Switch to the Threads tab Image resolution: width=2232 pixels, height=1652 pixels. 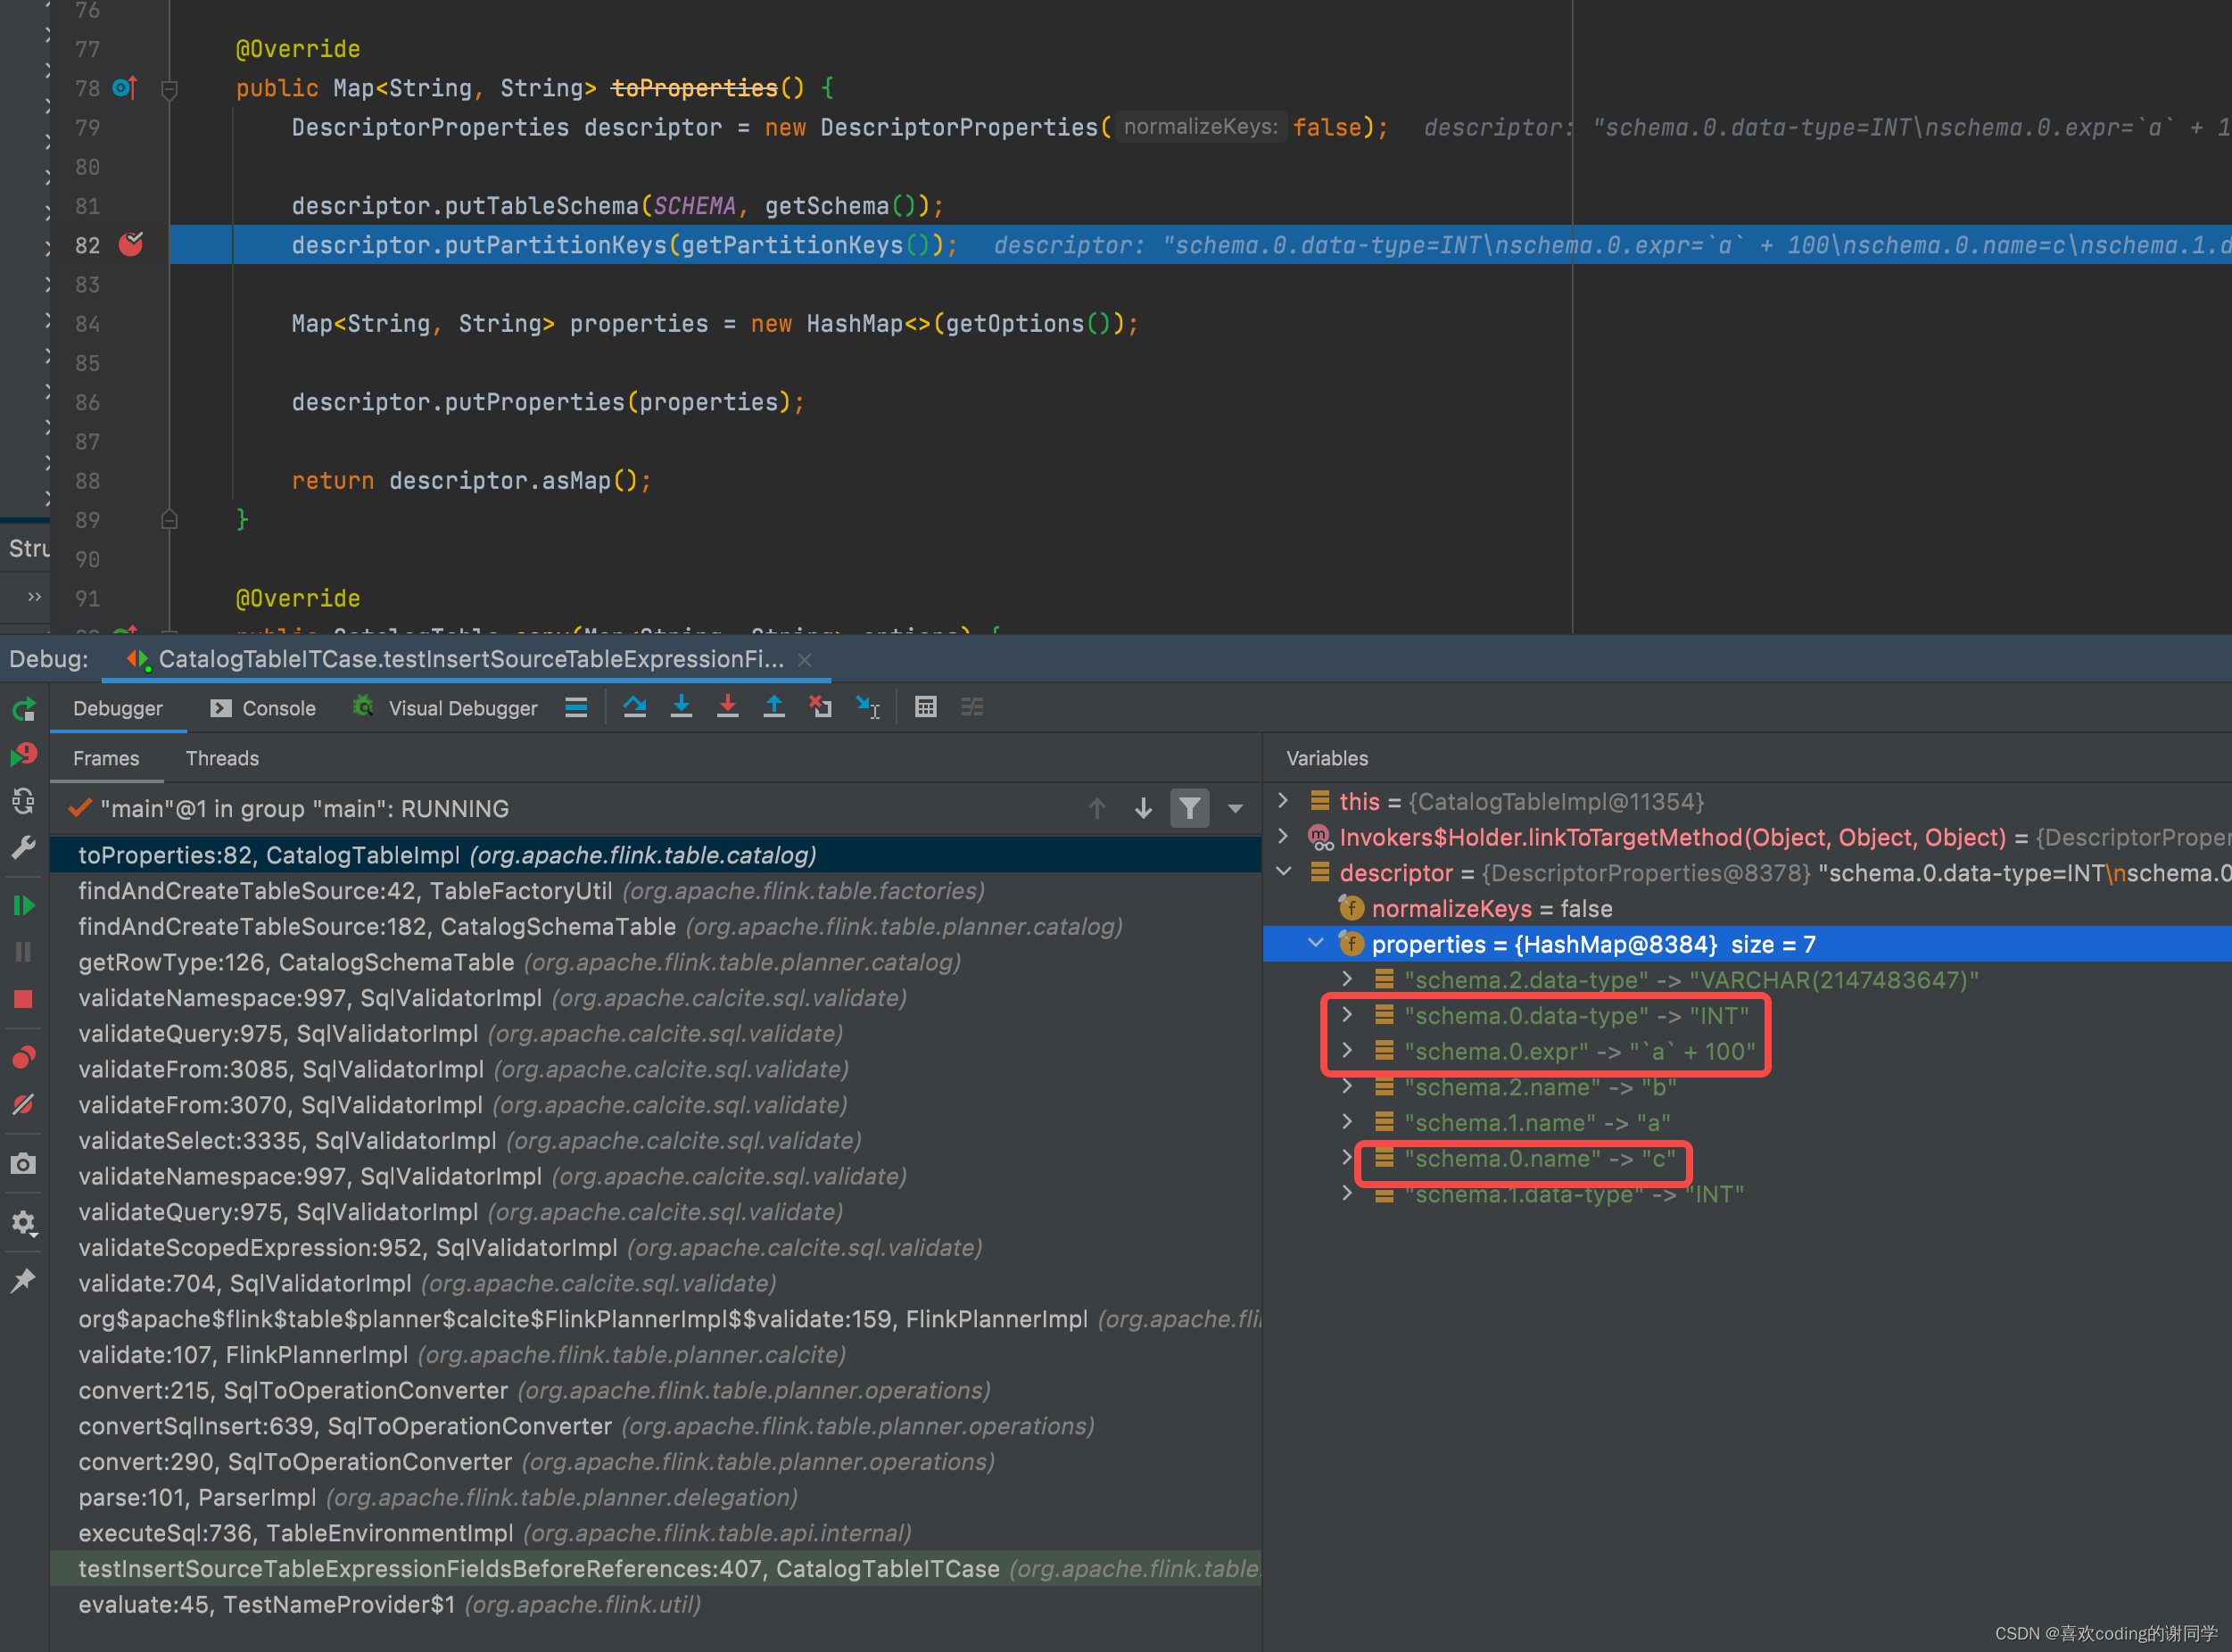(x=222, y=758)
